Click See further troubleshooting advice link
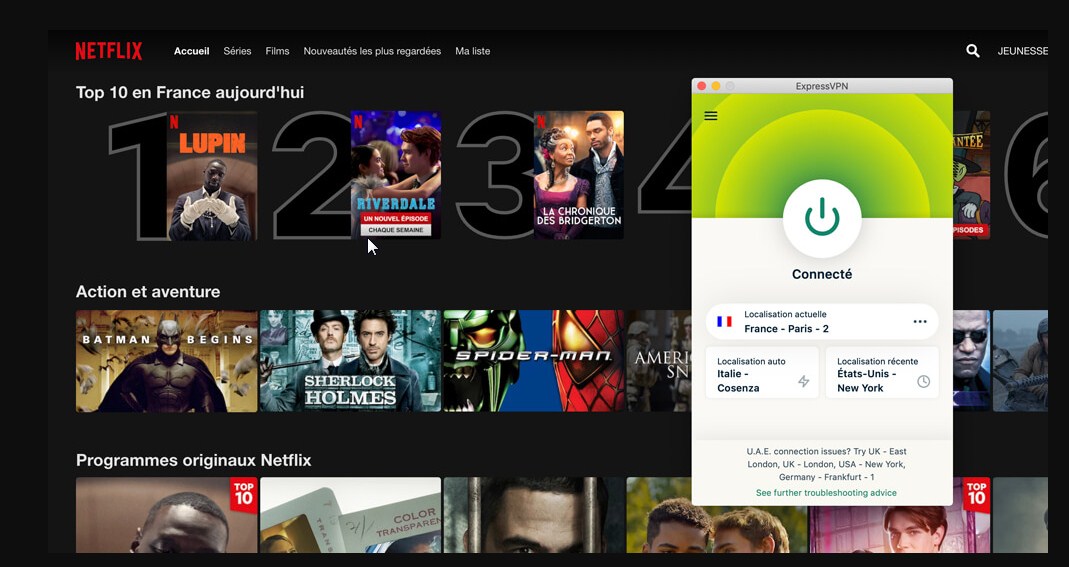This screenshot has height=567, width=1069. point(826,493)
